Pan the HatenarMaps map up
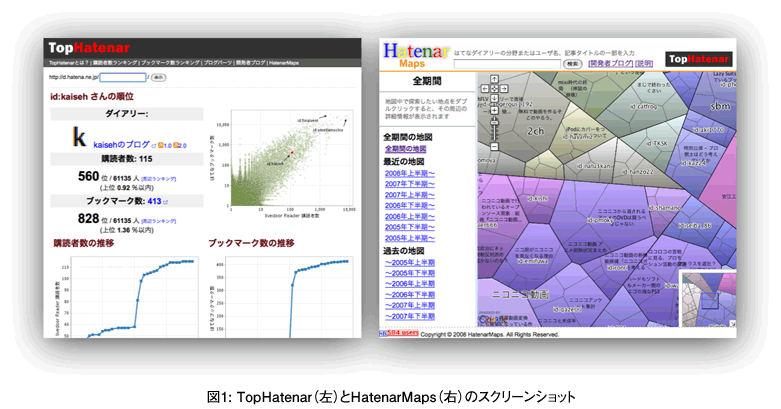This screenshot has height=409, width=781. pyautogui.click(x=494, y=79)
